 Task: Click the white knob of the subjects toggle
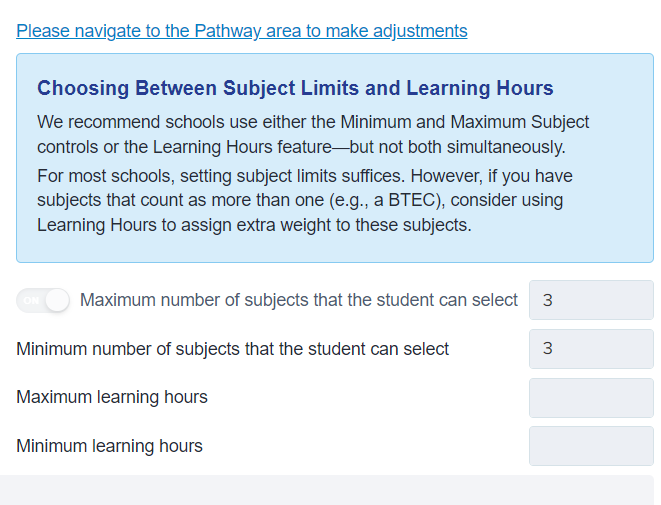coord(57,300)
